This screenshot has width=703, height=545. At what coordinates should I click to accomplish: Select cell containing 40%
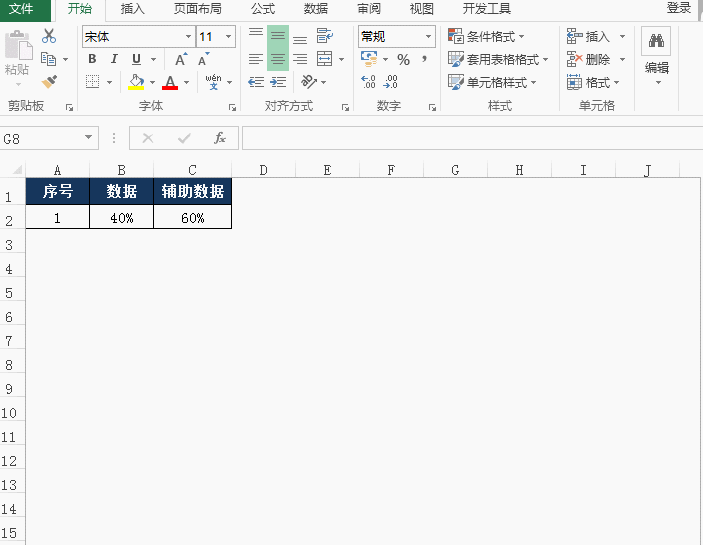click(x=122, y=218)
